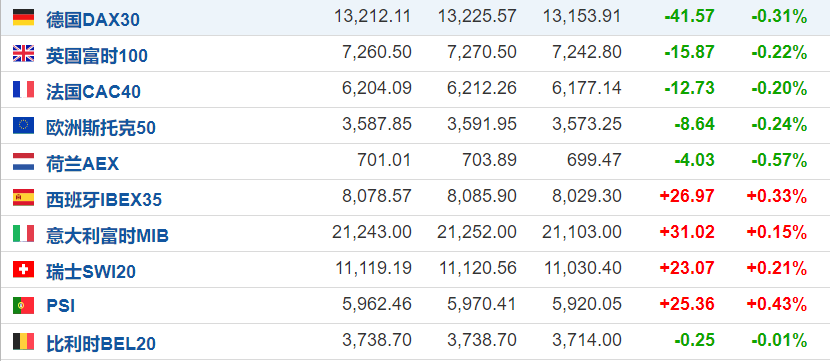
Task: Open the 英国富时100 index link
Action: click(97, 56)
